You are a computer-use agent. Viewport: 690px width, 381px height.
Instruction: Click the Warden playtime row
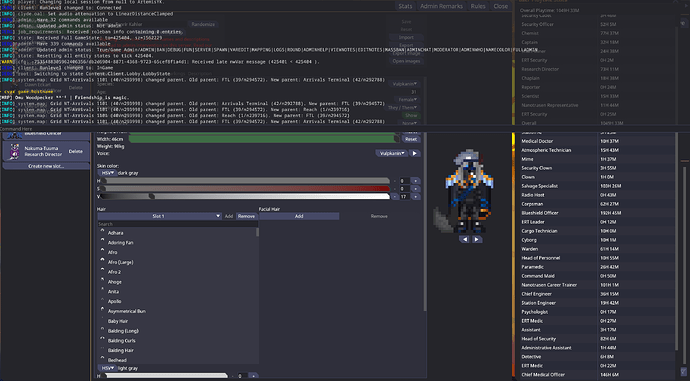pos(598,249)
